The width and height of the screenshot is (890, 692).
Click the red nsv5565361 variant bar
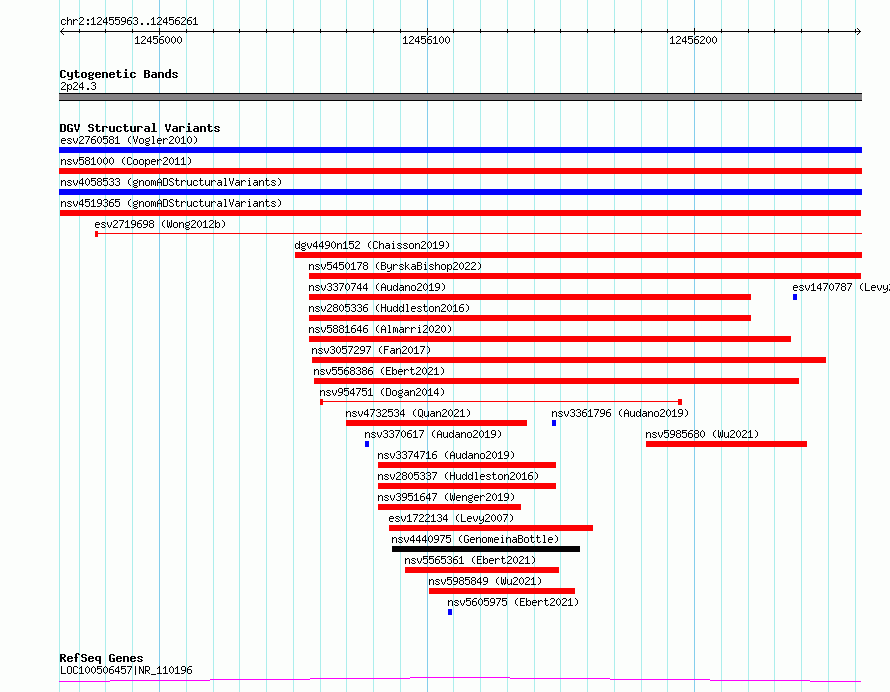(x=482, y=570)
